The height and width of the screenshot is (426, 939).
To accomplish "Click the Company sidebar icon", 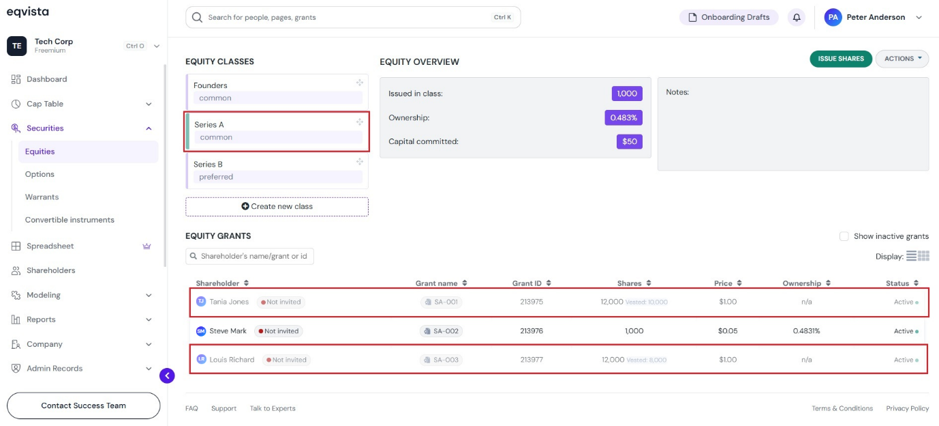I will [16, 344].
